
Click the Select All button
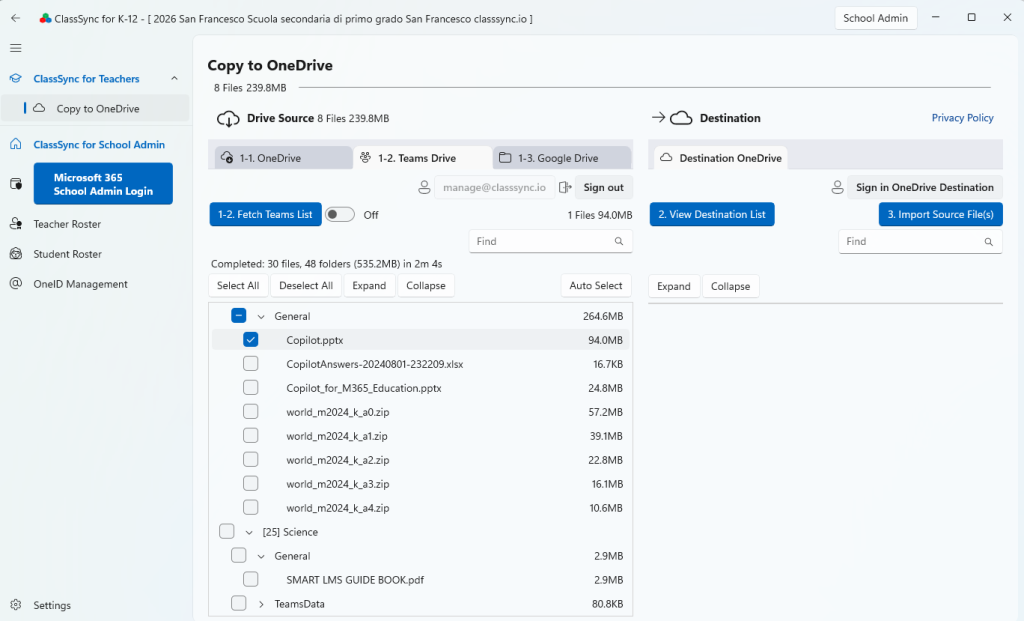tap(238, 285)
